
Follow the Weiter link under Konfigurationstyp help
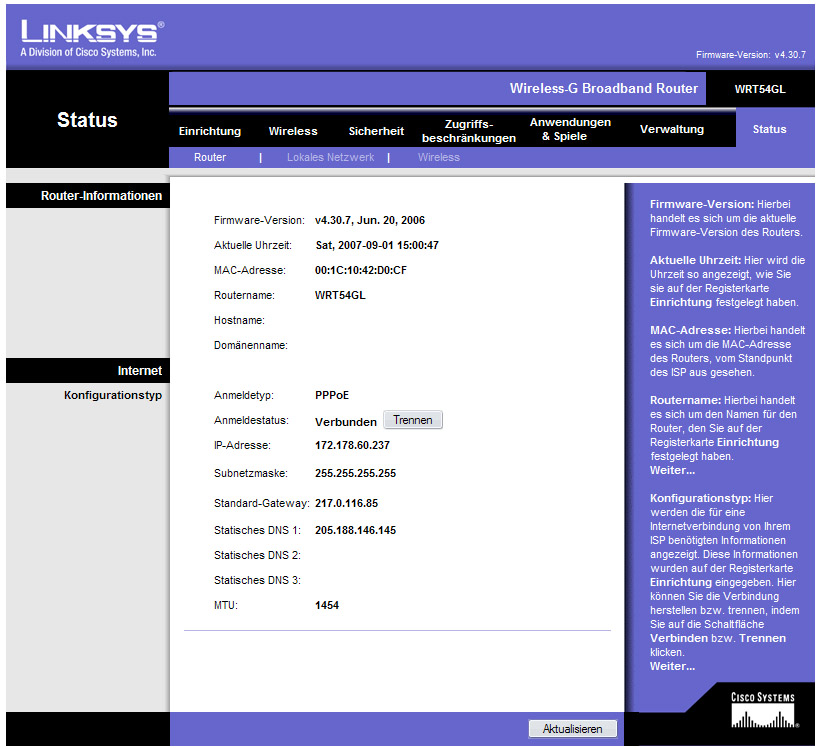click(x=672, y=666)
